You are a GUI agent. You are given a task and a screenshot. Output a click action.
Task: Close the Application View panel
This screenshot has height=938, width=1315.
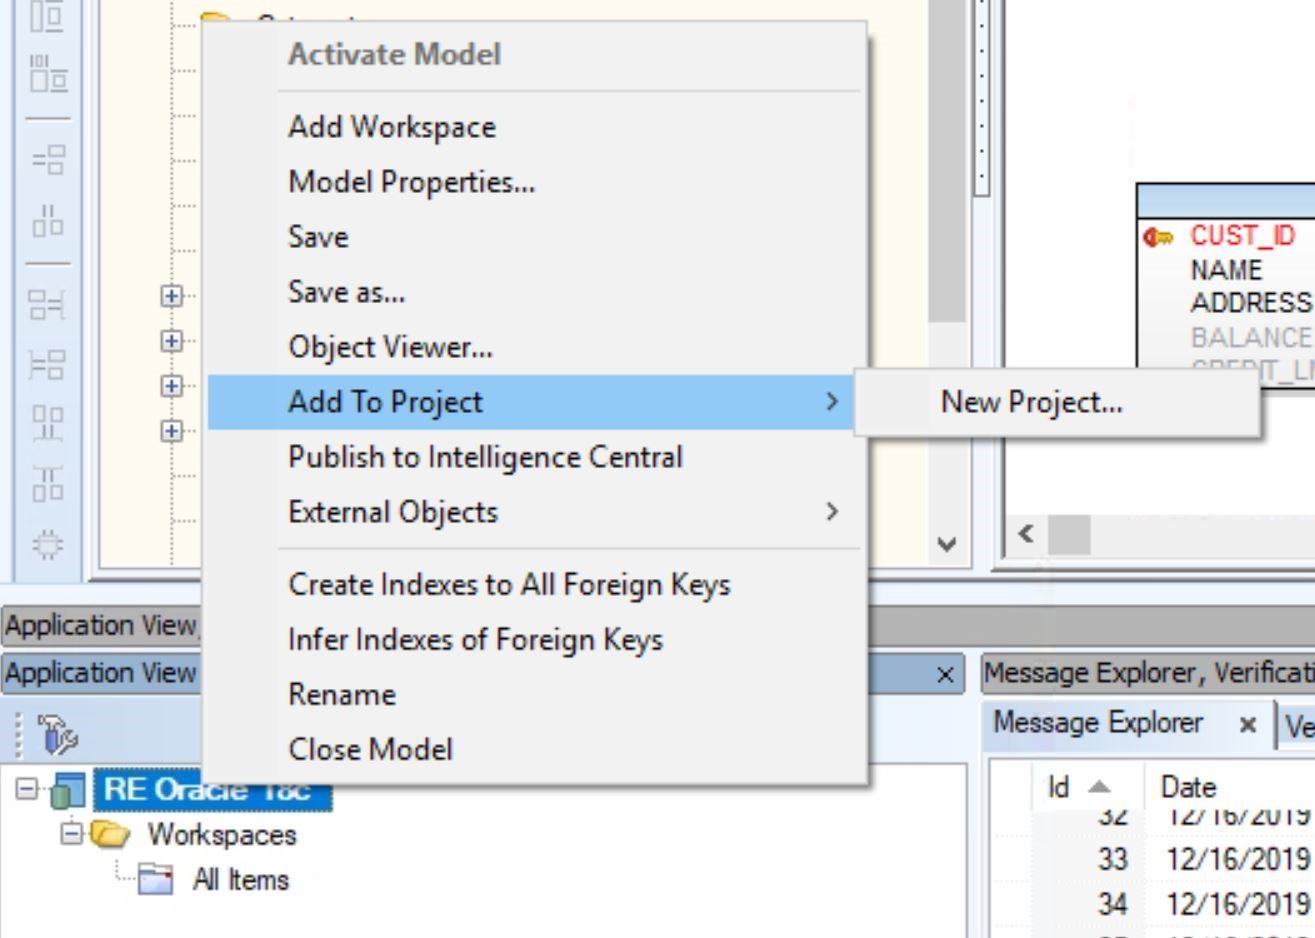point(945,675)
